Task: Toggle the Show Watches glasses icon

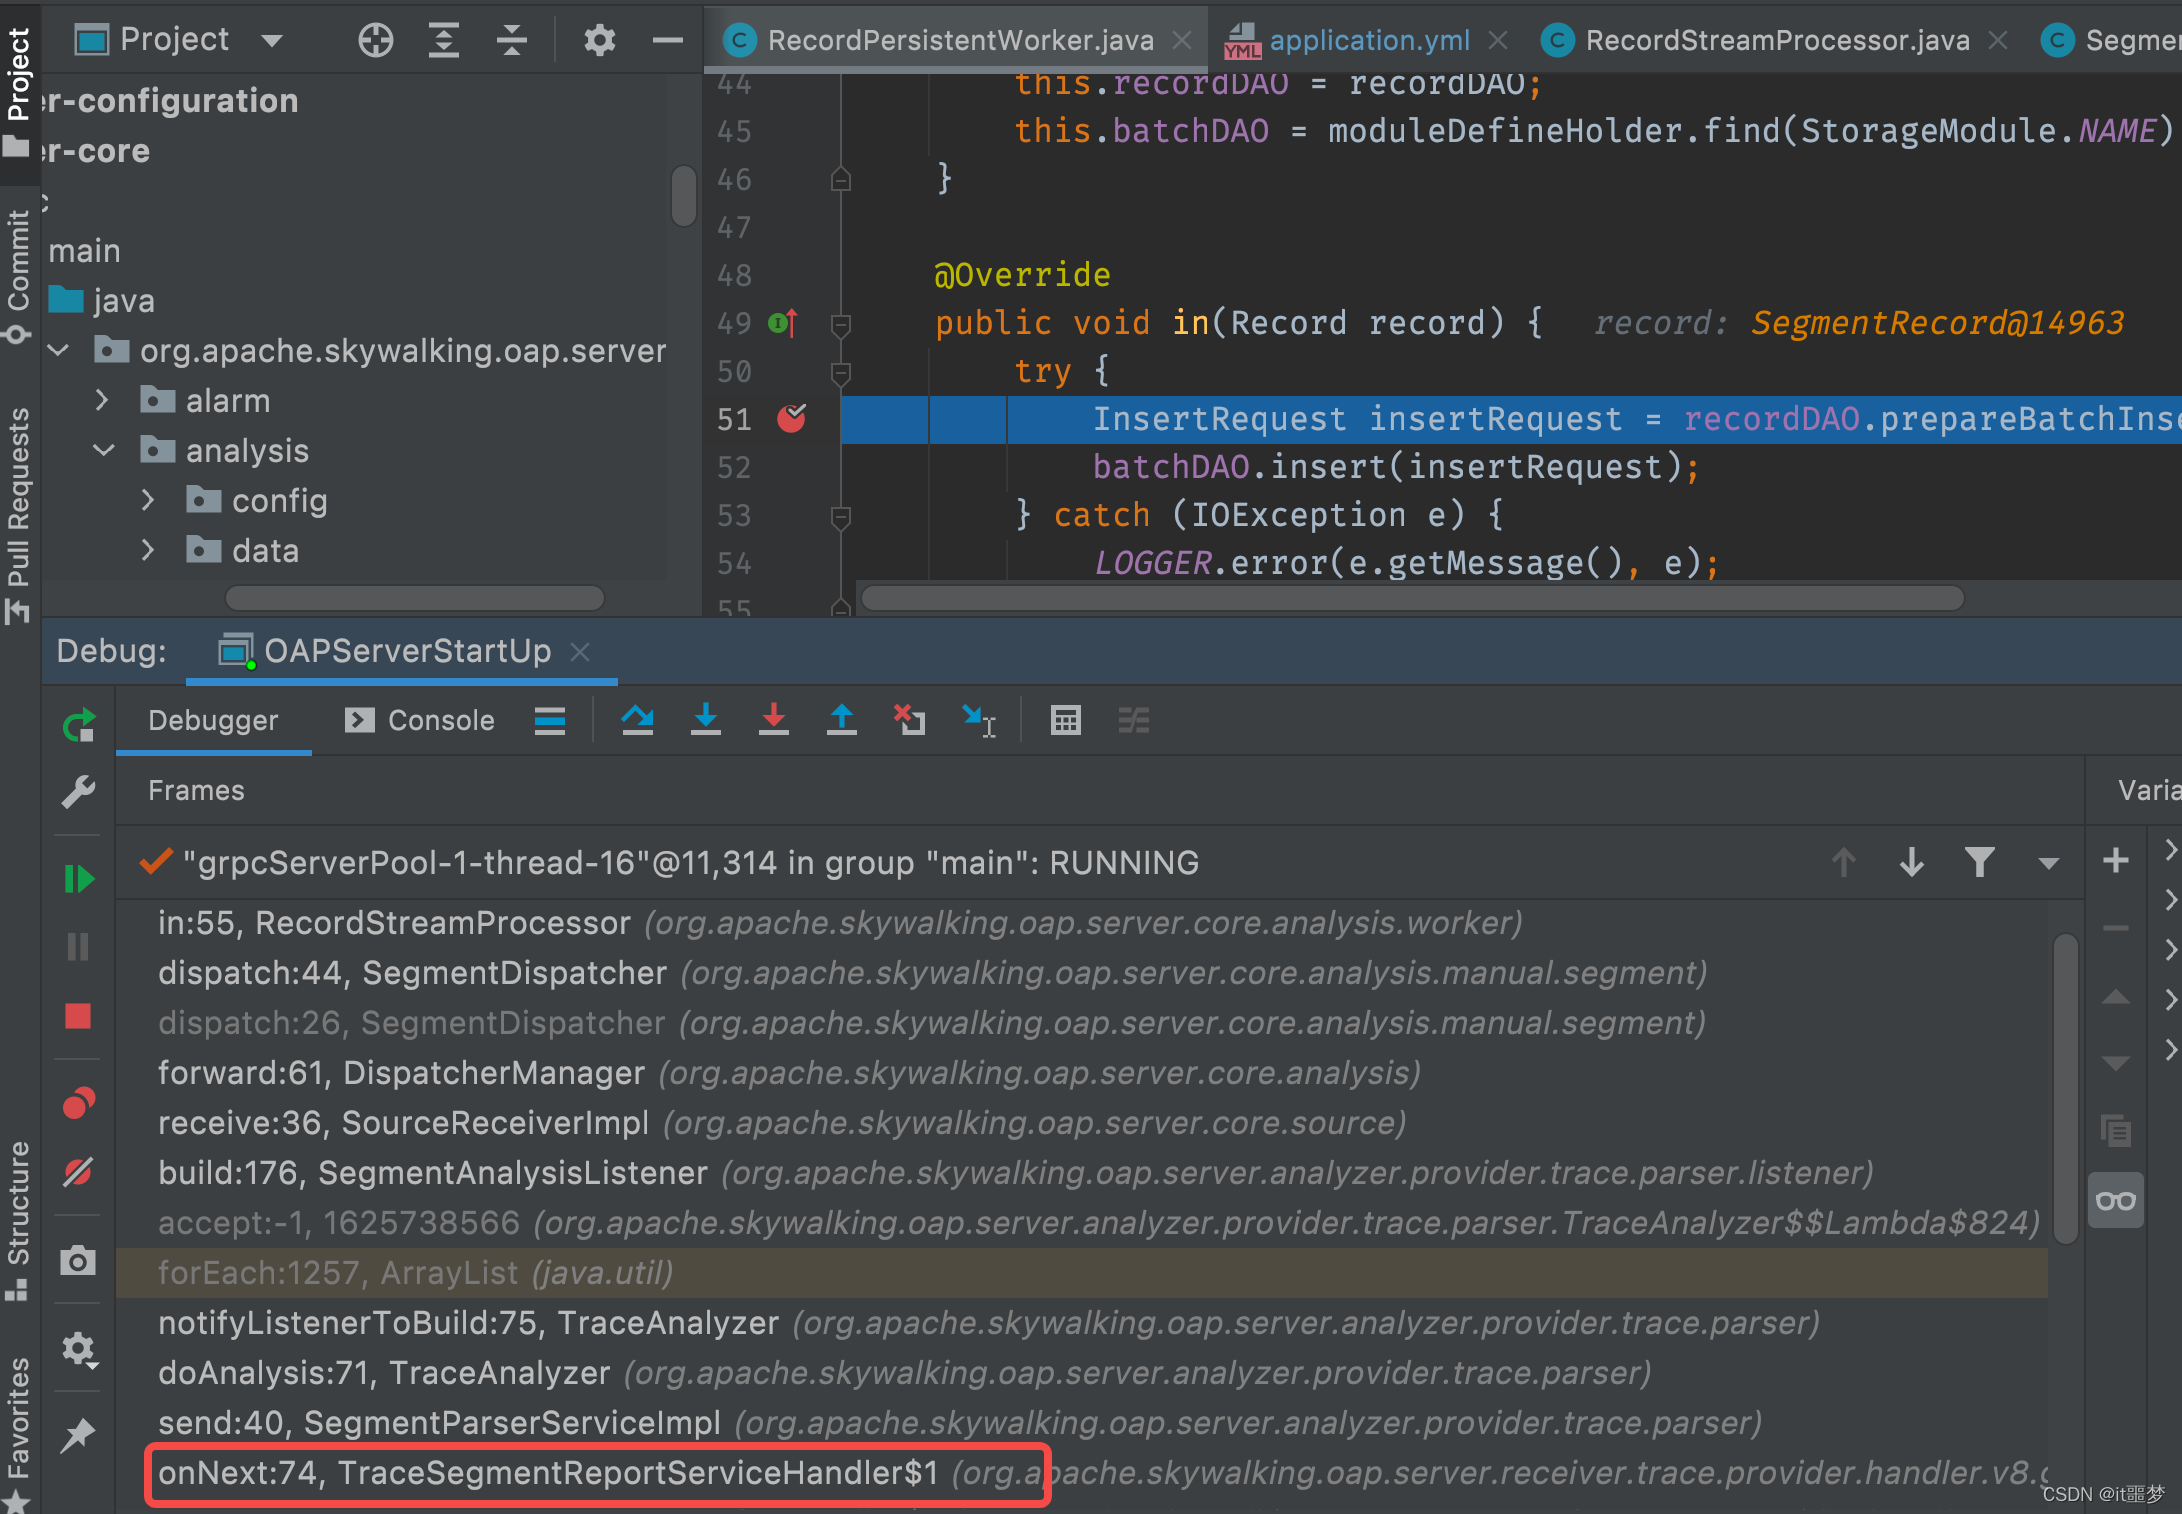Action: point(2116,1200)
